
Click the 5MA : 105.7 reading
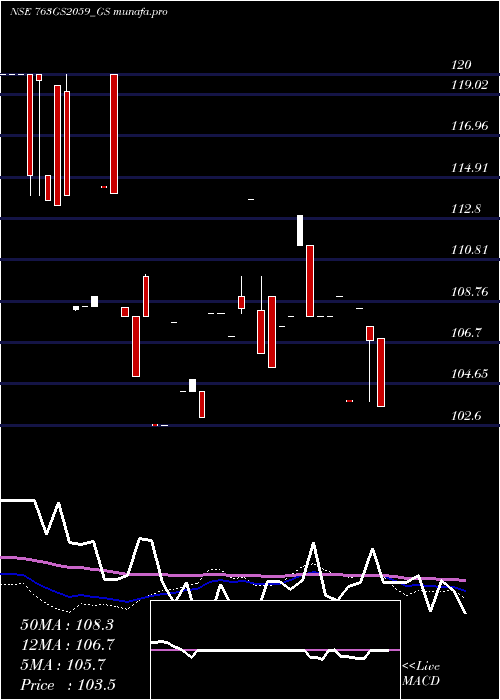tap(63, 665)
